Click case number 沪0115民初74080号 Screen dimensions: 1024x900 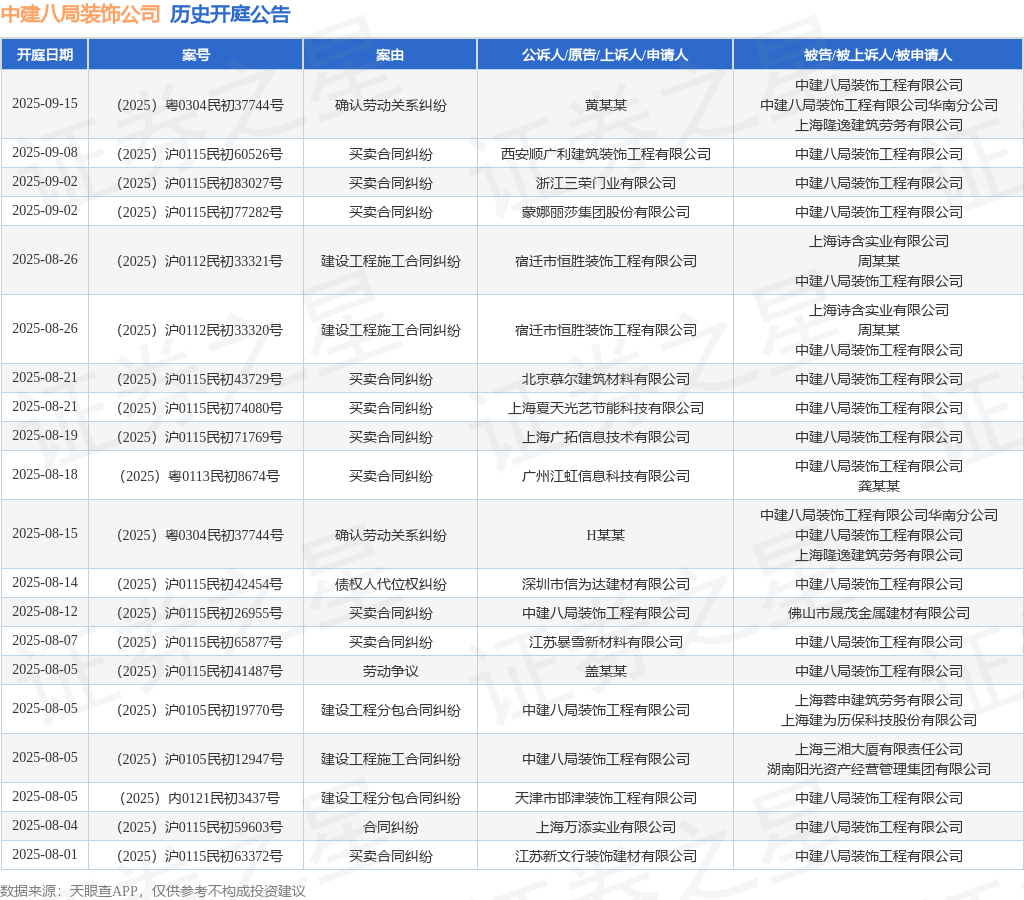point(200,408)
